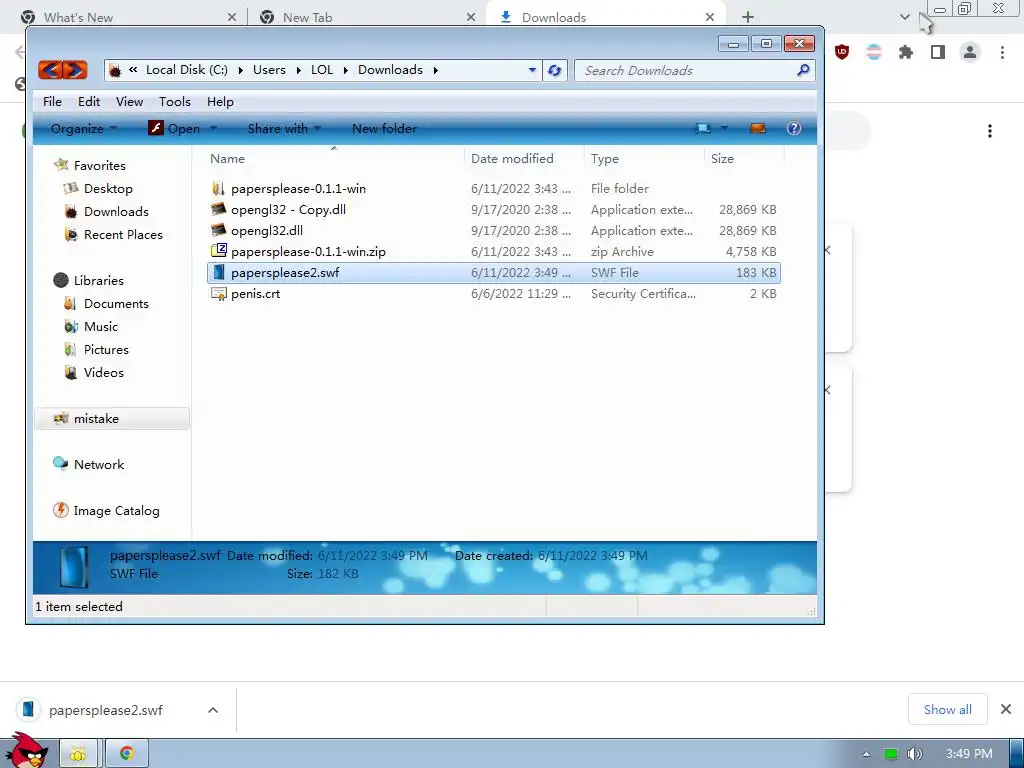Open the View menu
The height and width of the screenshot is (768, 1024).
[x=129, y=101]
